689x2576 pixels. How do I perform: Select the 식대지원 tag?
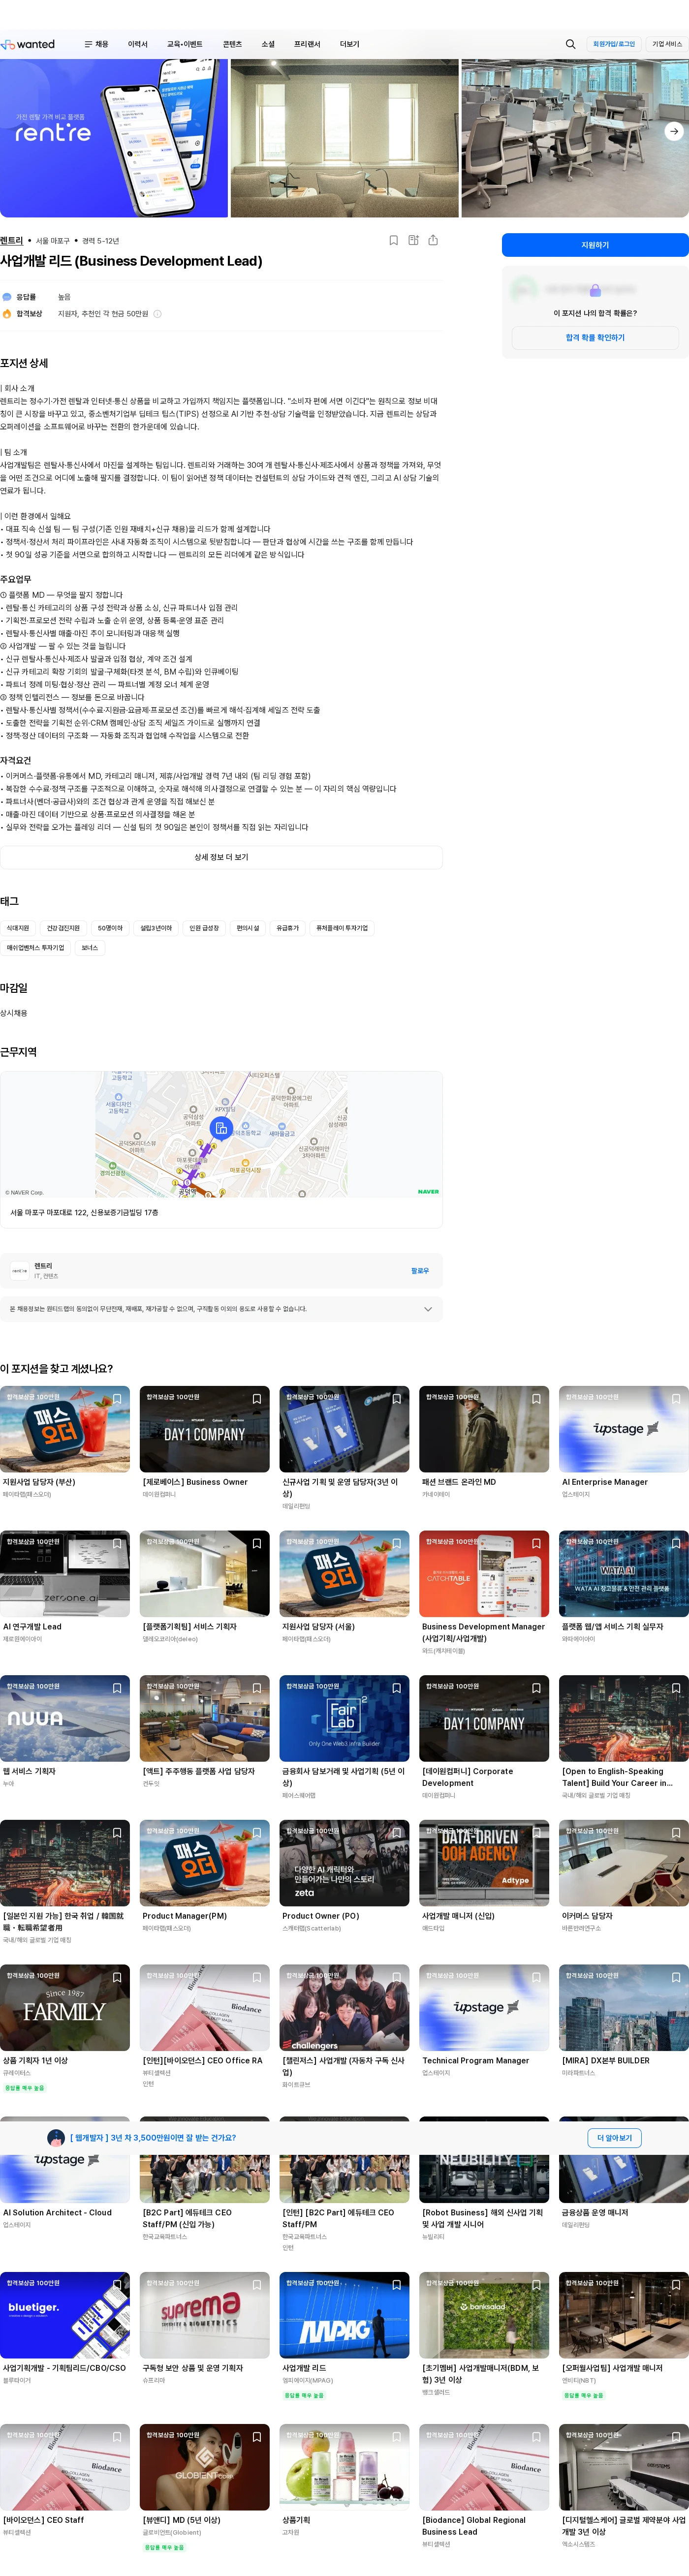[x=18, y=928]
